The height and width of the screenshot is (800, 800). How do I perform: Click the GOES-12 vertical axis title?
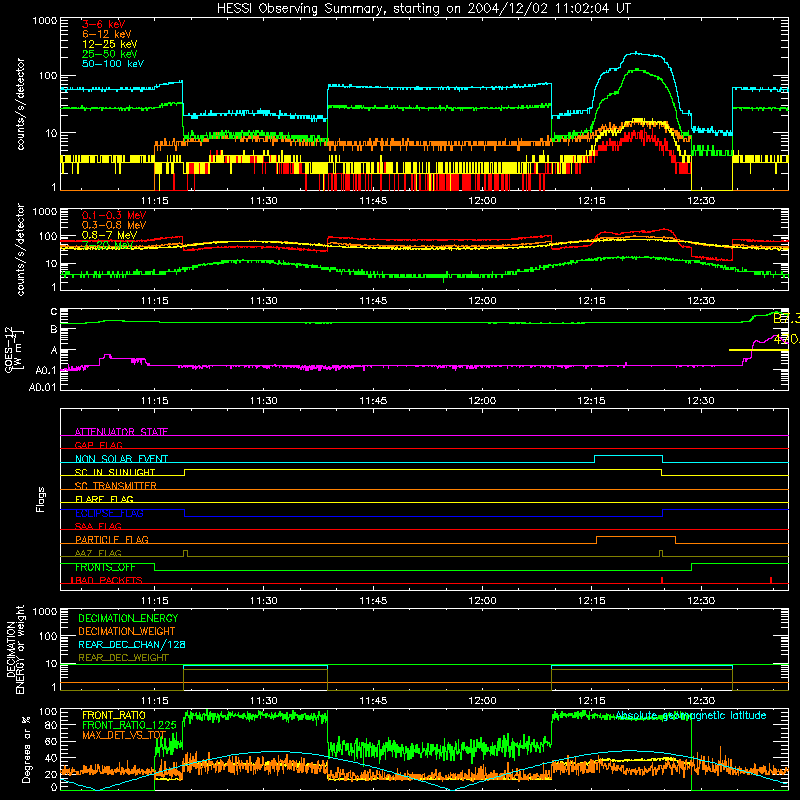click(x=12, y=349)
